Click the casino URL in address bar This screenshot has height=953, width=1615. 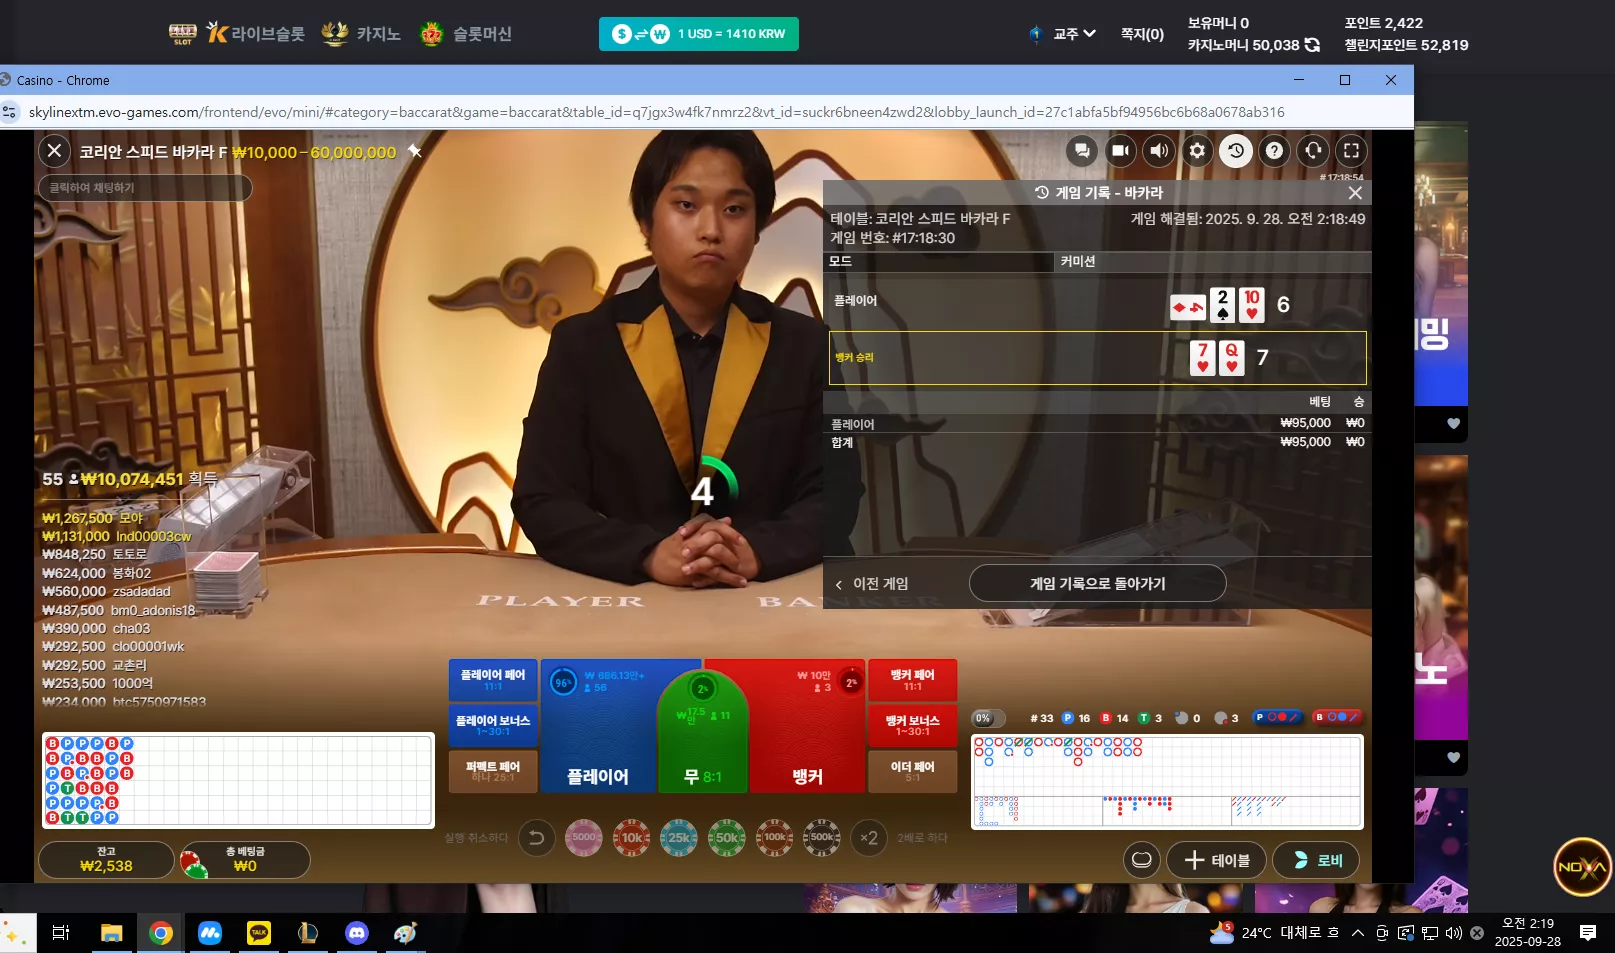coord(656,112)
